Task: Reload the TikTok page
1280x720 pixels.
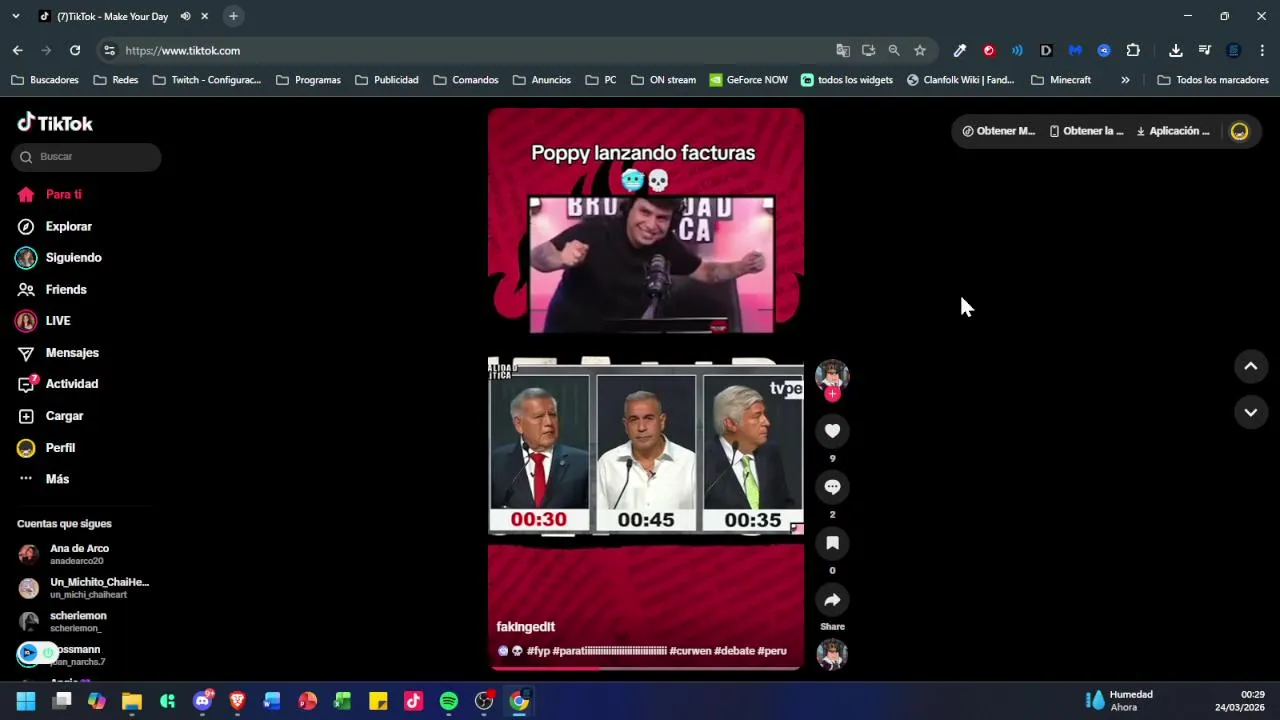Action: pyautogui.click(x=75, y=50)
